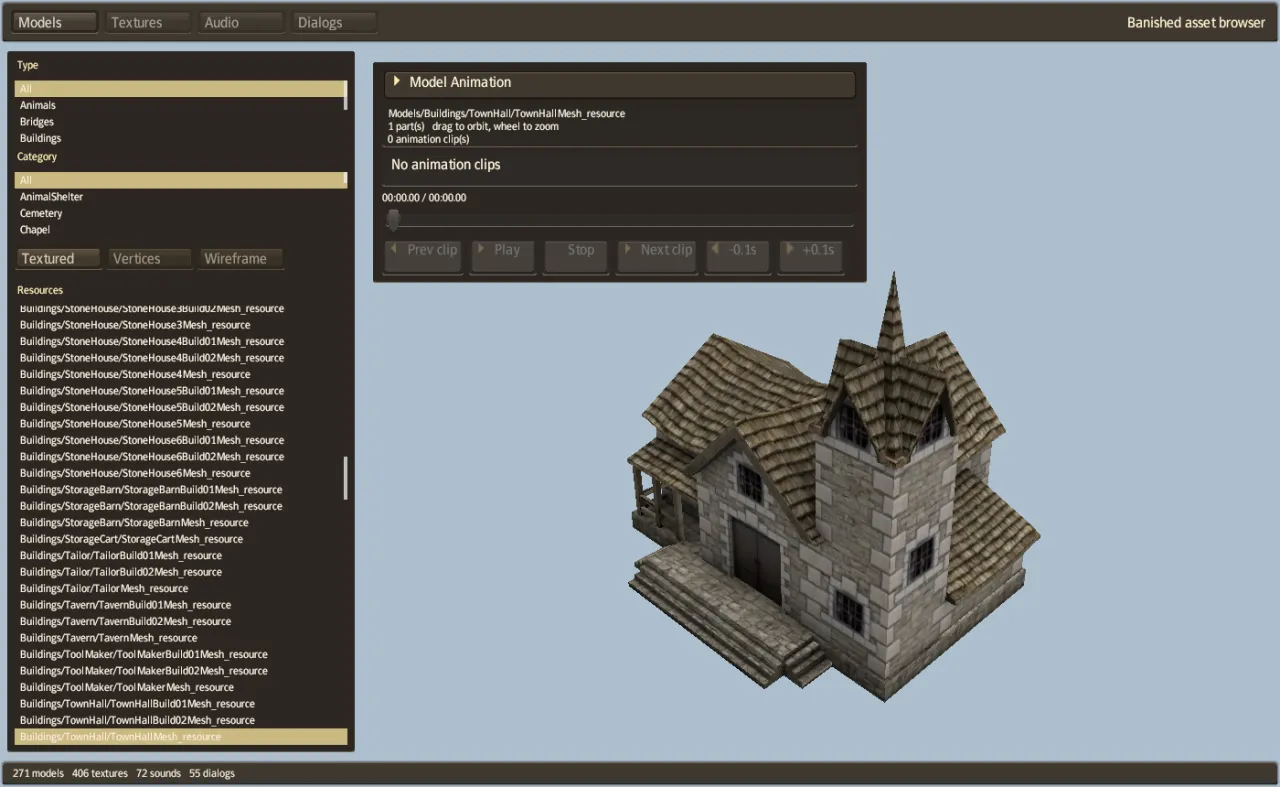Select TownHallBuild01Mesh_resource entry

[x=180, y=704]
